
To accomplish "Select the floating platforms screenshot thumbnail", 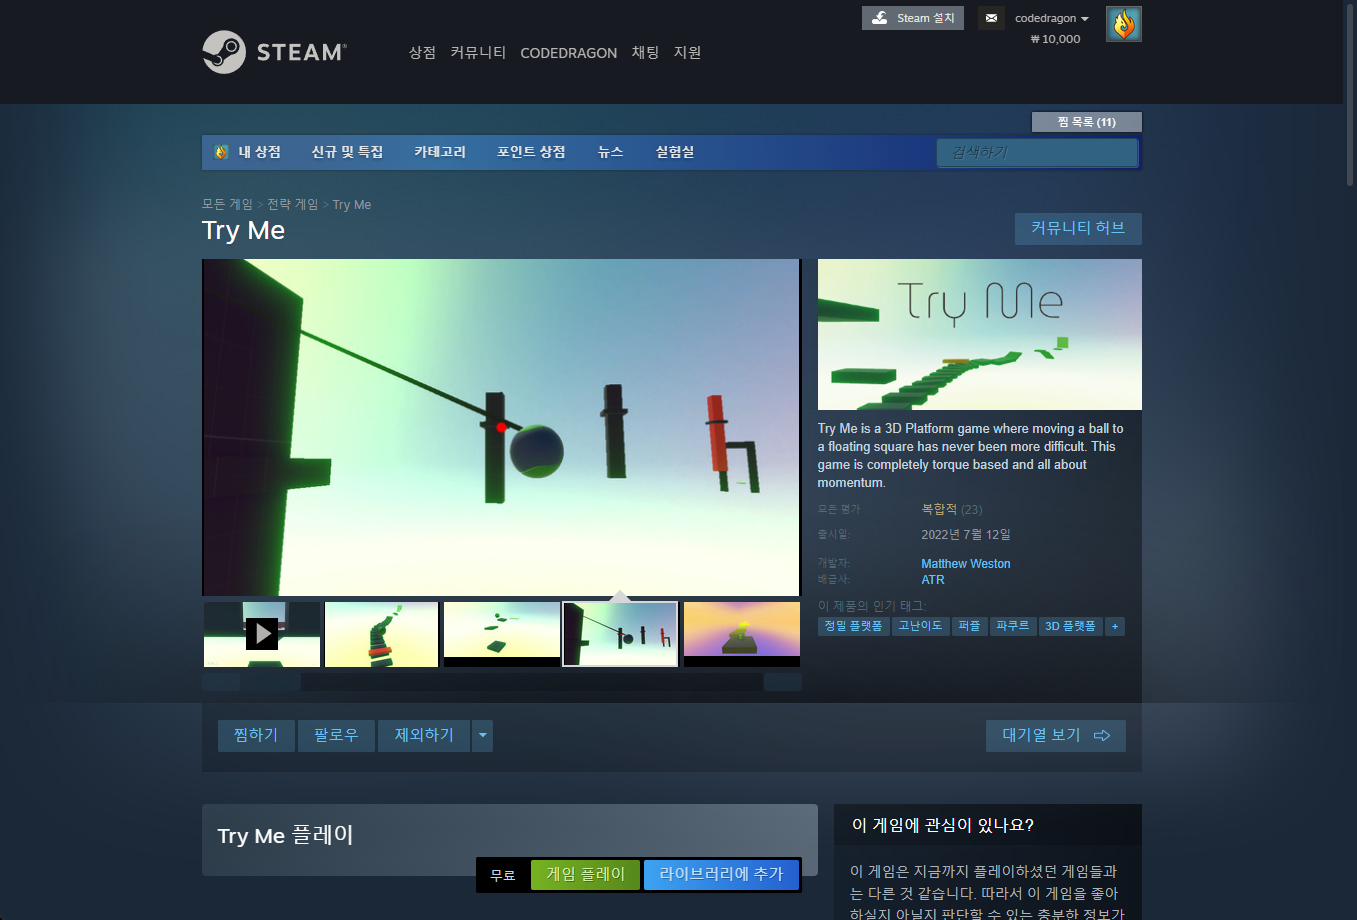I will click(x=501, y=634).
